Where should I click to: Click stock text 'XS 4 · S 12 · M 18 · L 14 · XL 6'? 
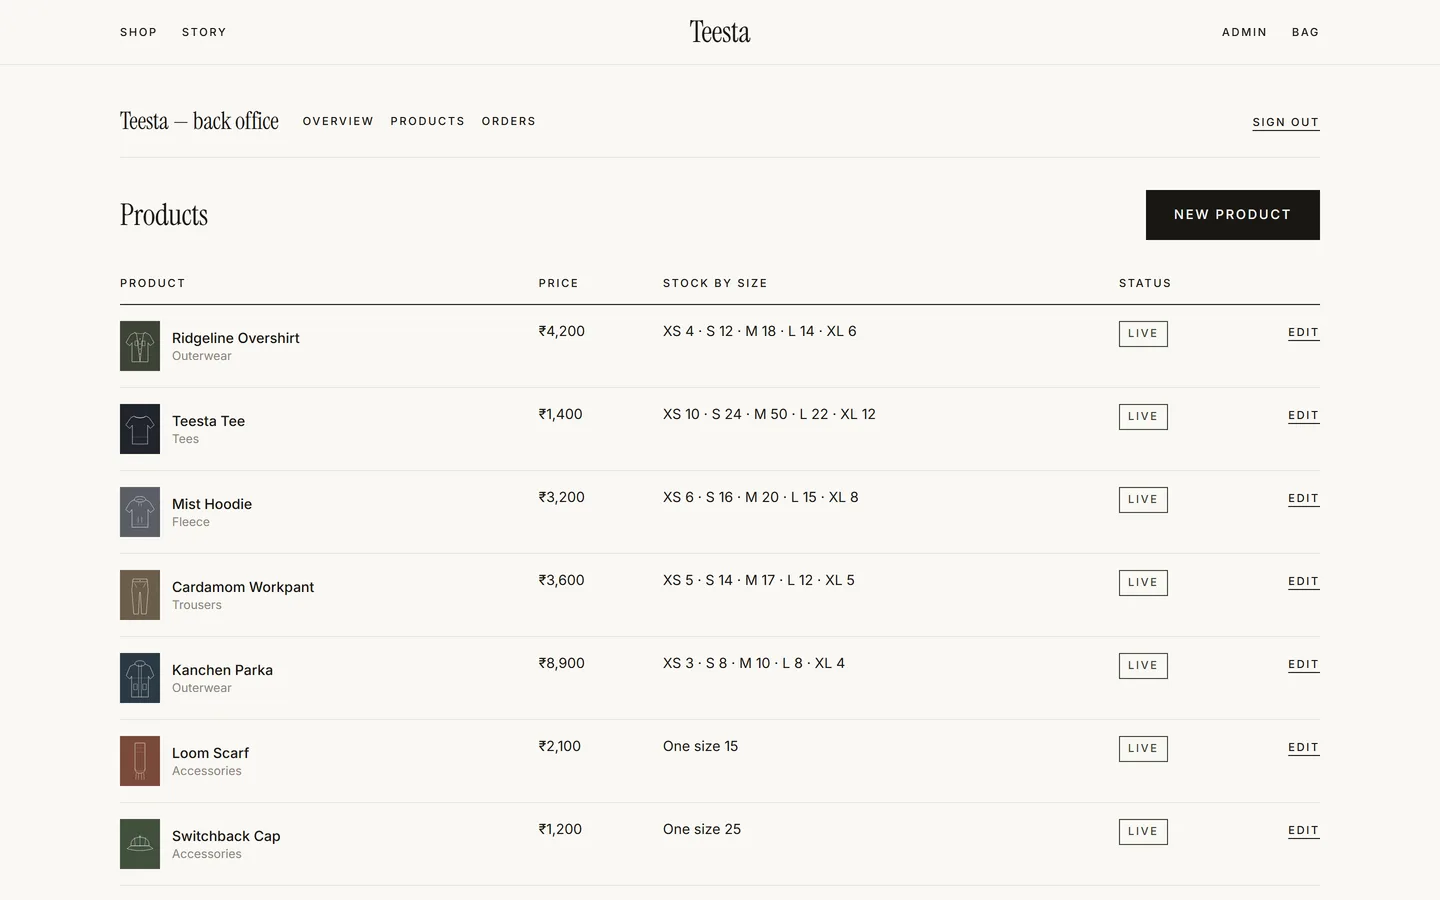pyautogui.click(x=760, y=331)
